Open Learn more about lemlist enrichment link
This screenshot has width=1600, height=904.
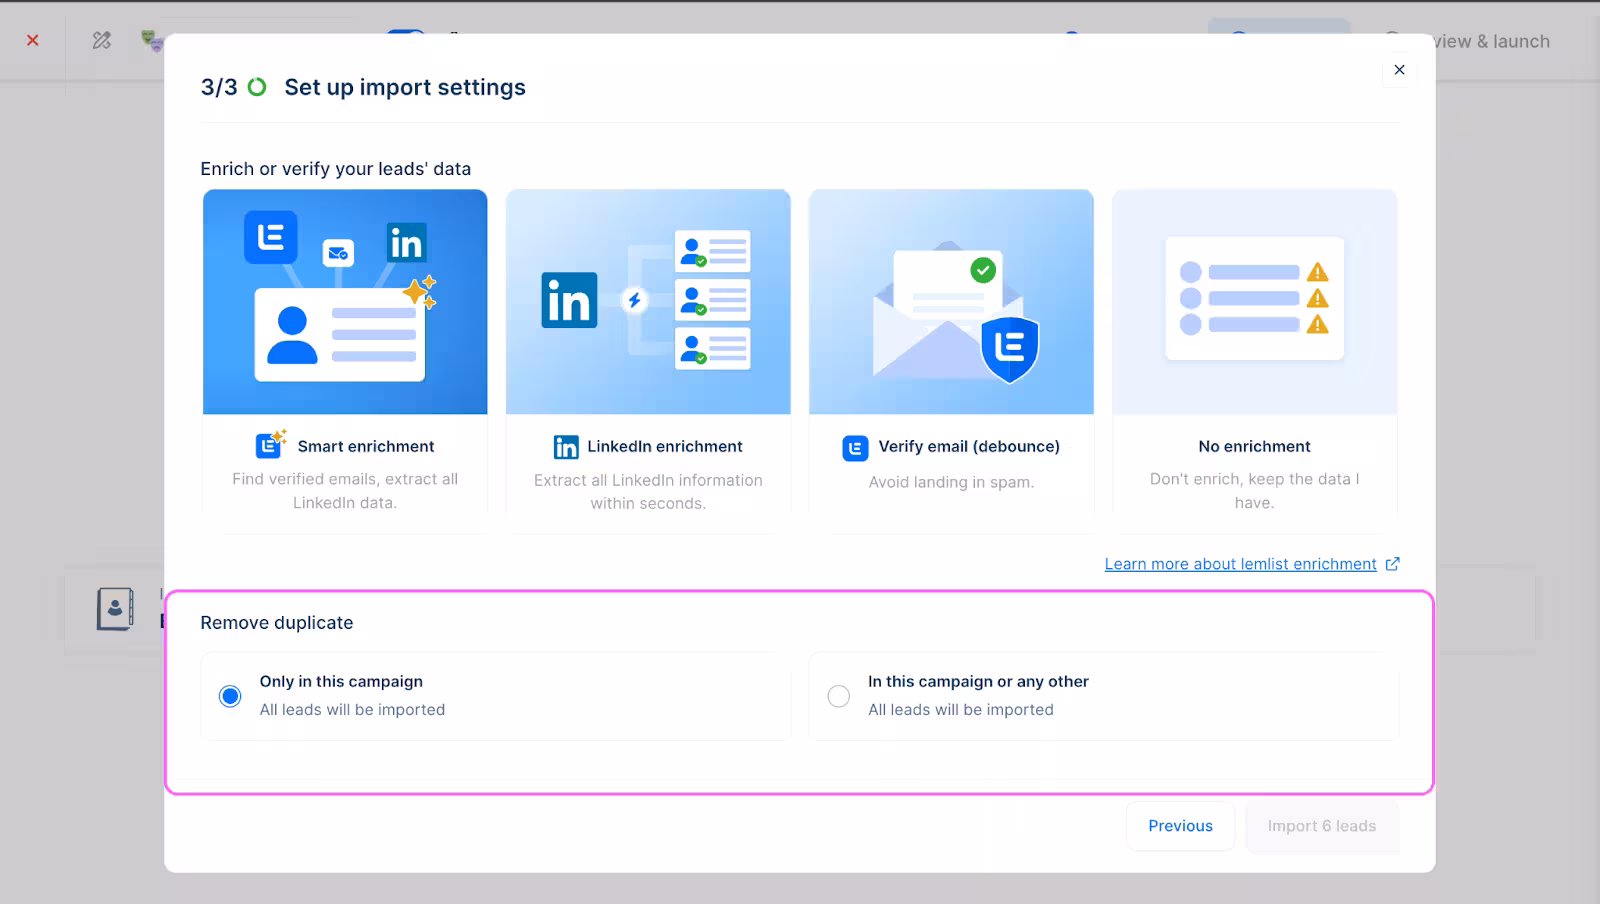tap(1240, 564)
